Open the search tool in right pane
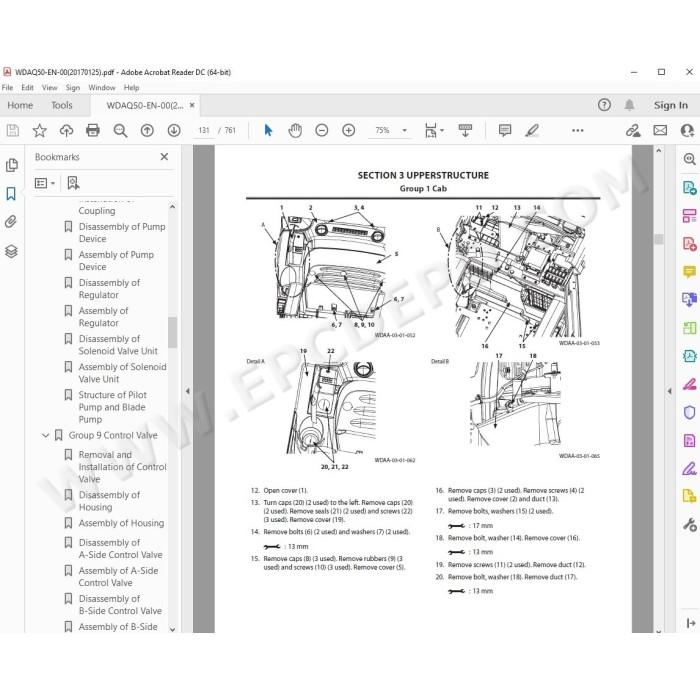Viewport: 700px width, 700px height. point(690,159)
